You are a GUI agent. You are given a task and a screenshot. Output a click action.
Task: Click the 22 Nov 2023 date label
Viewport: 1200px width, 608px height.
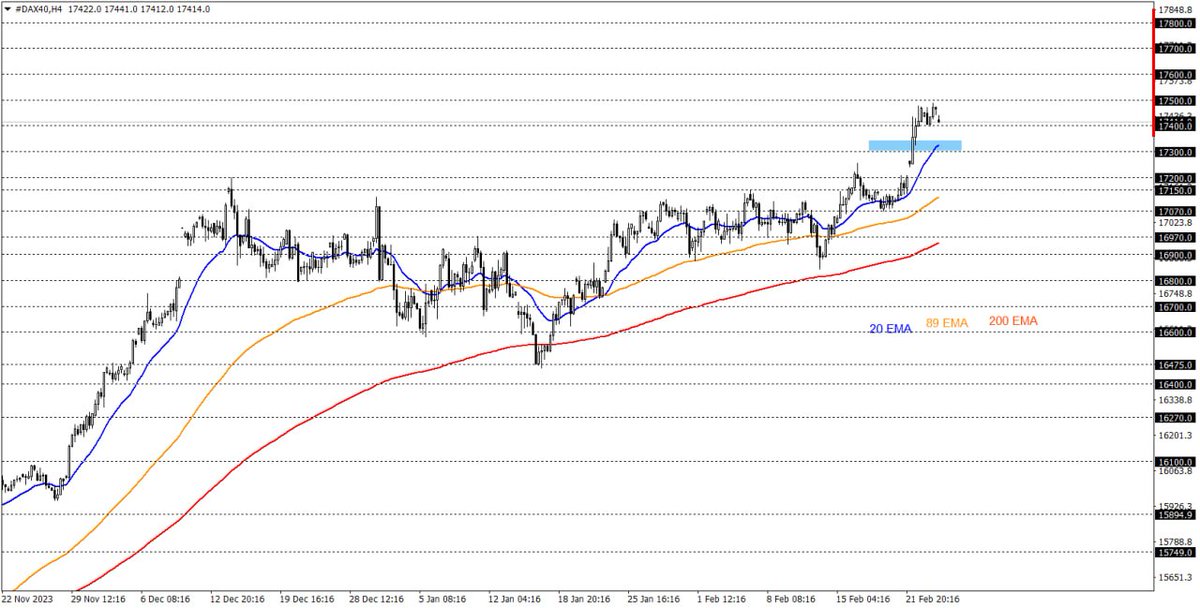point(28,599)
